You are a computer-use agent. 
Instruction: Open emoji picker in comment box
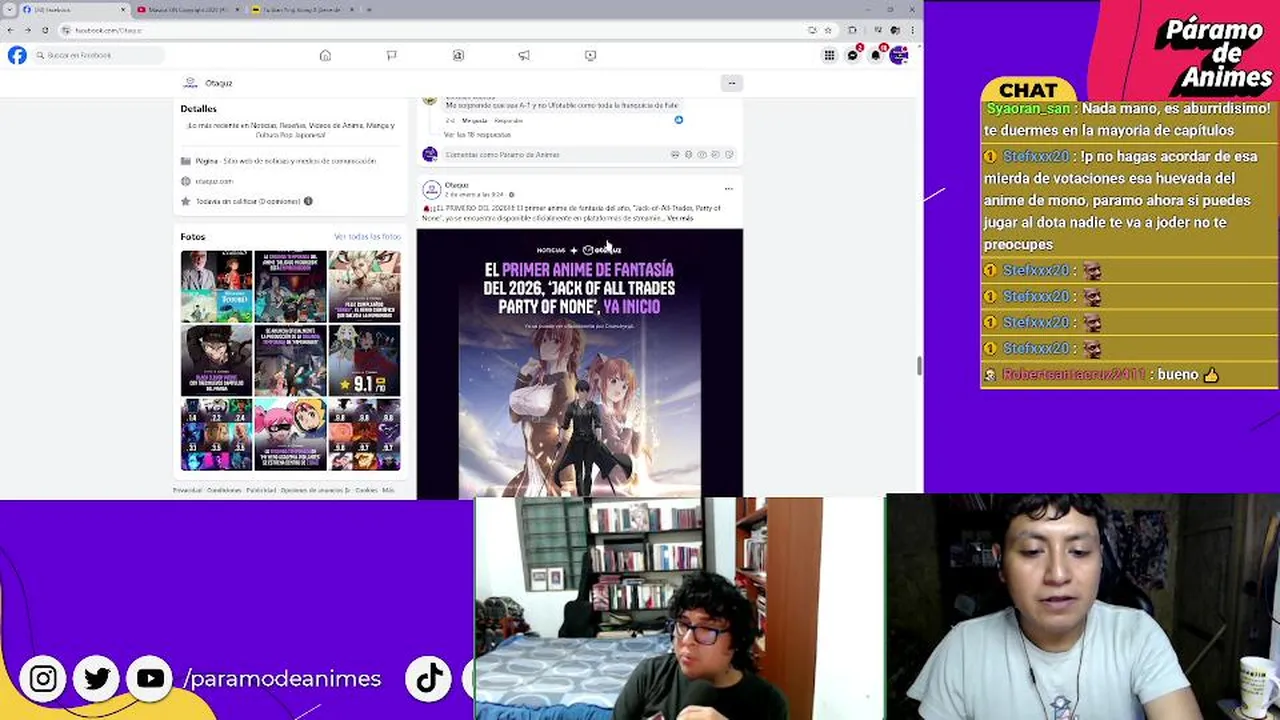click(688, 154)
